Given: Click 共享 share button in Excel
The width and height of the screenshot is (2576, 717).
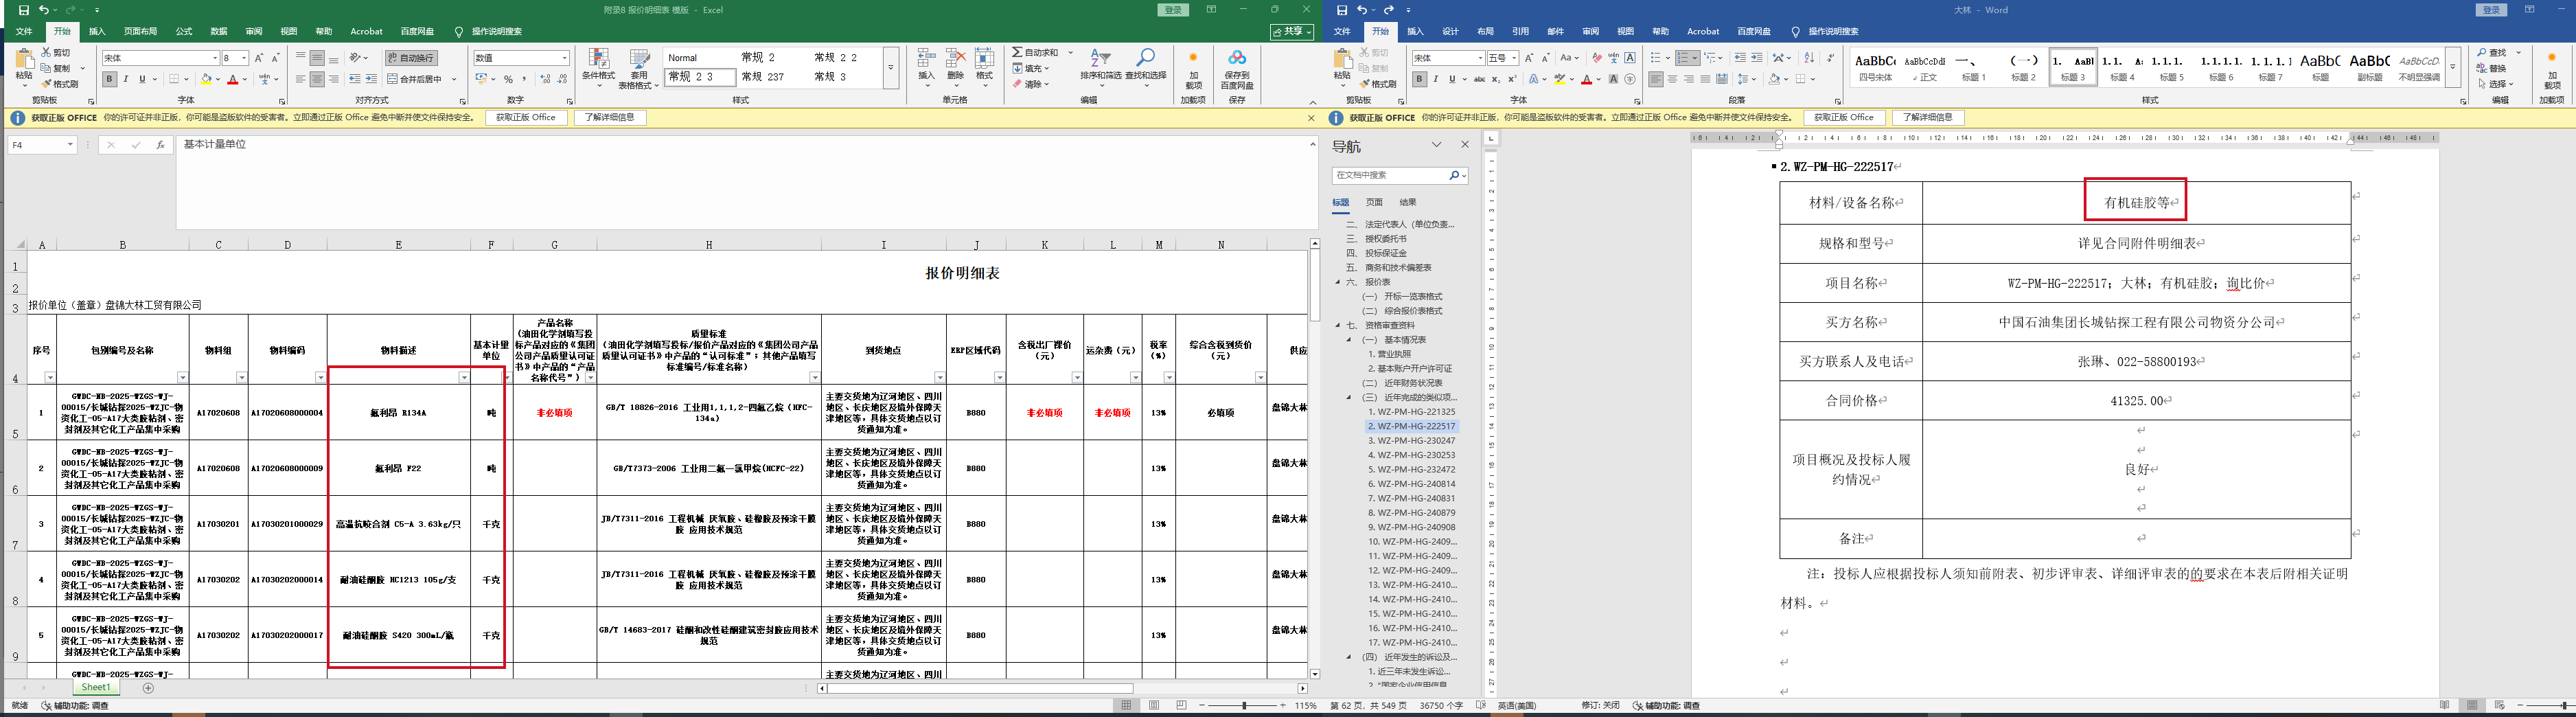Looking at the screenshot, I should coord(1292,32).
